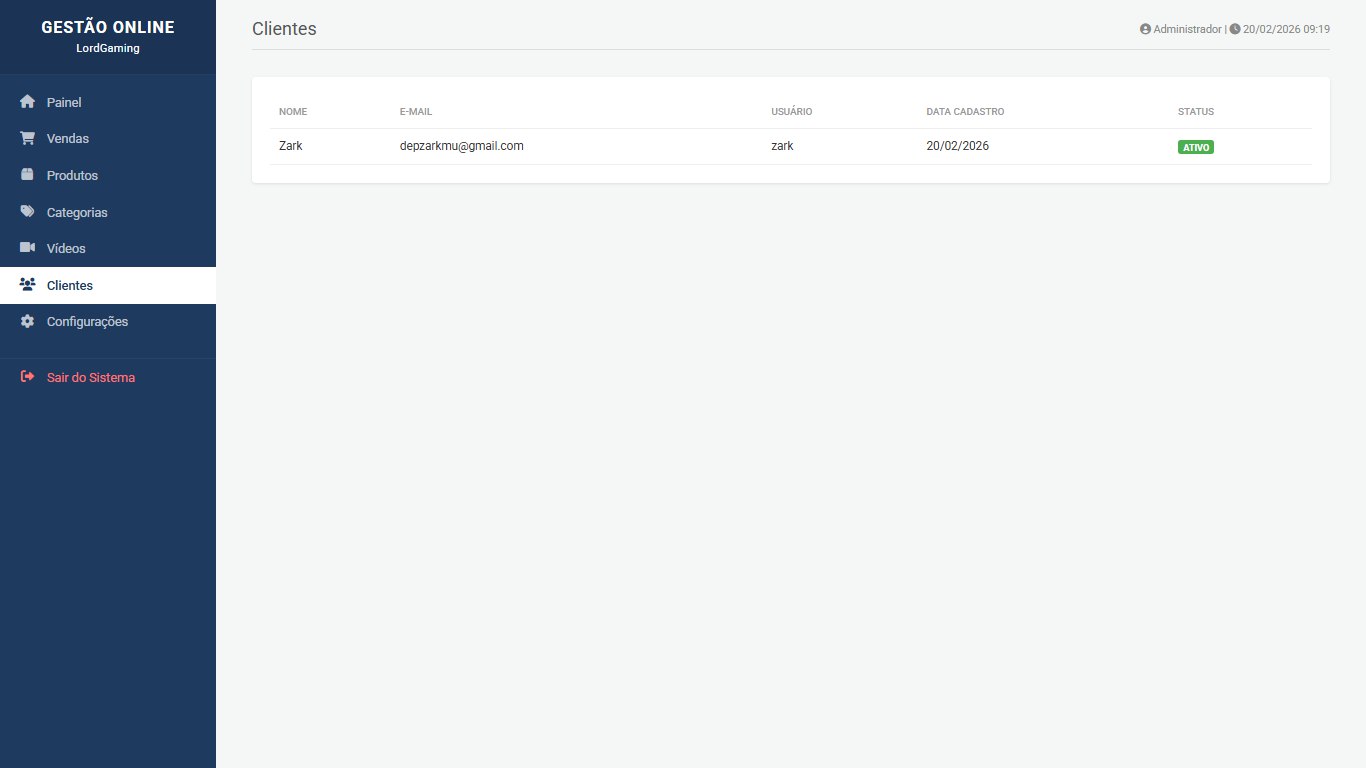Click the clock icon beside the date

[x=1235, y=29]
